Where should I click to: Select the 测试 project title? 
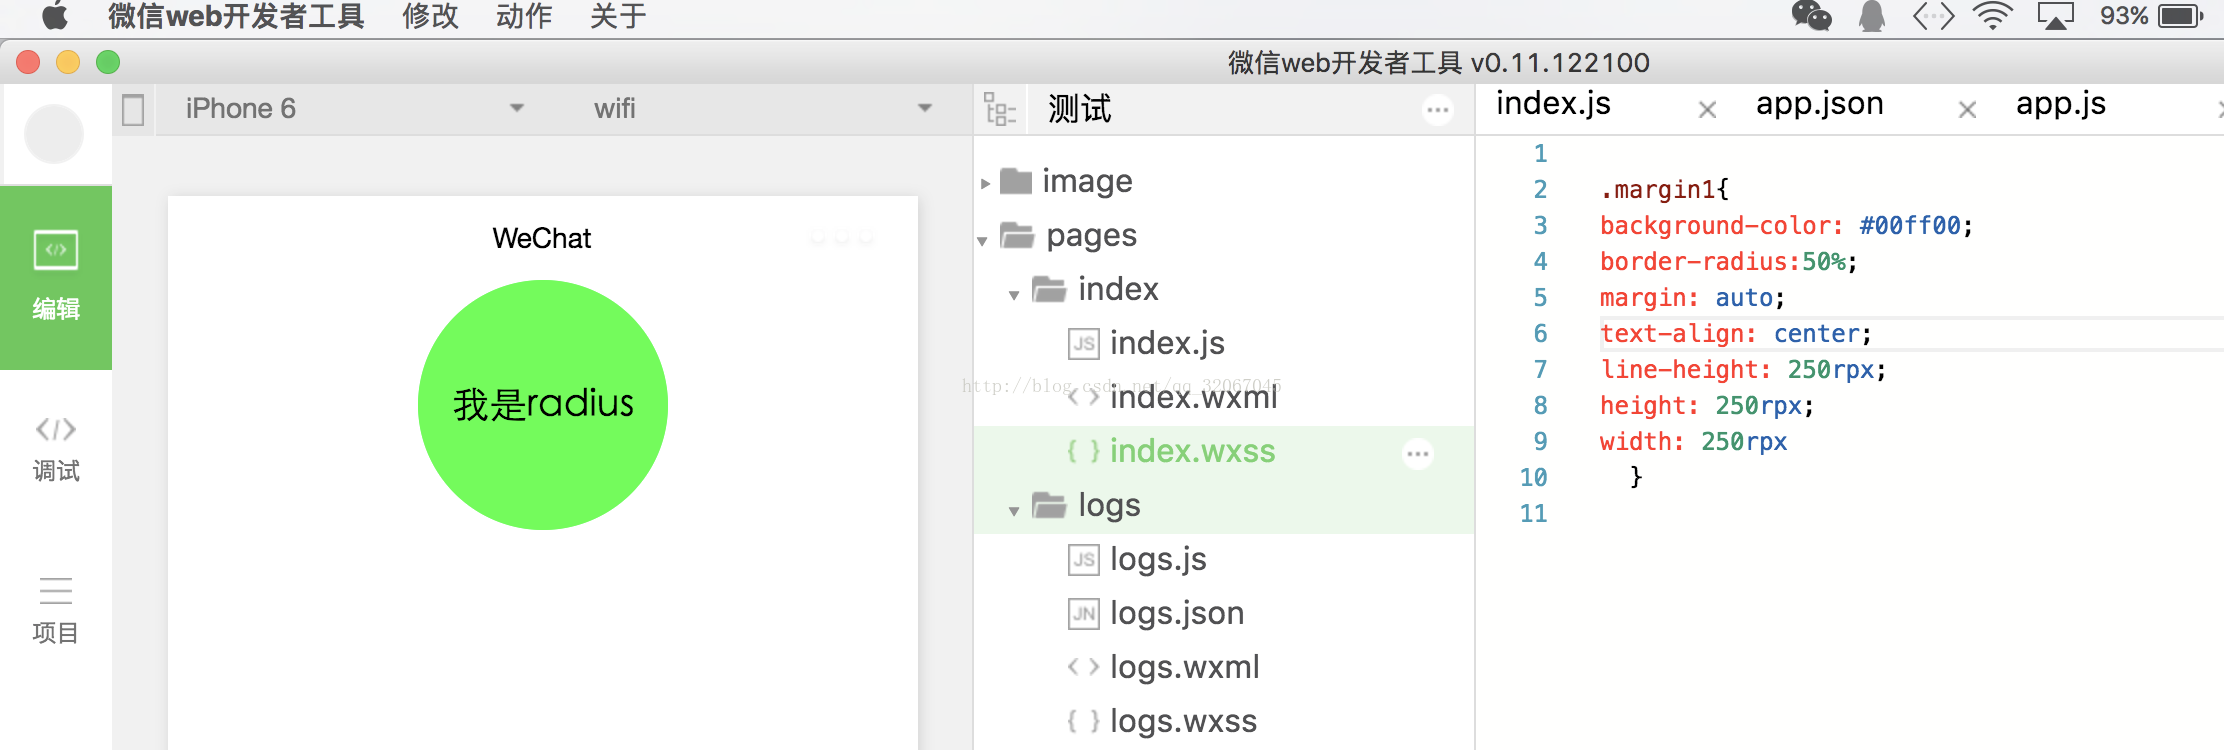point(1080,108)
